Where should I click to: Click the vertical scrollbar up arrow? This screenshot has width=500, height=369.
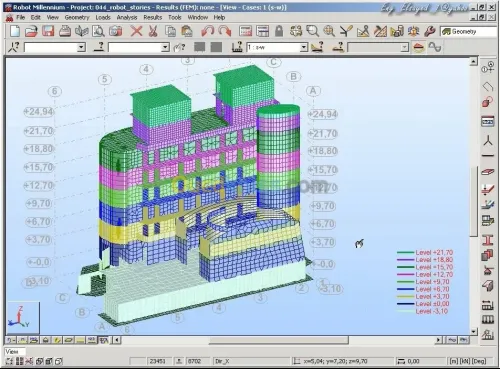(473, 61)
